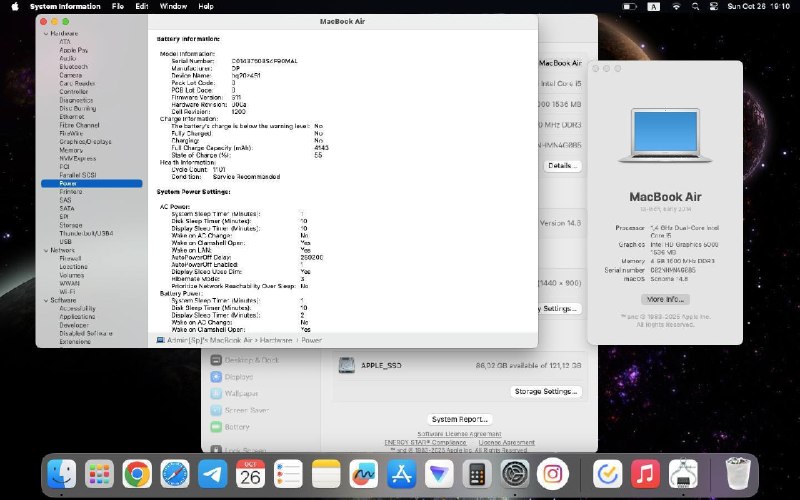Screen dimensions: 800x500
Task: Select Graphics/Displays in the Hardware list
Action: (x=85, y=142)
